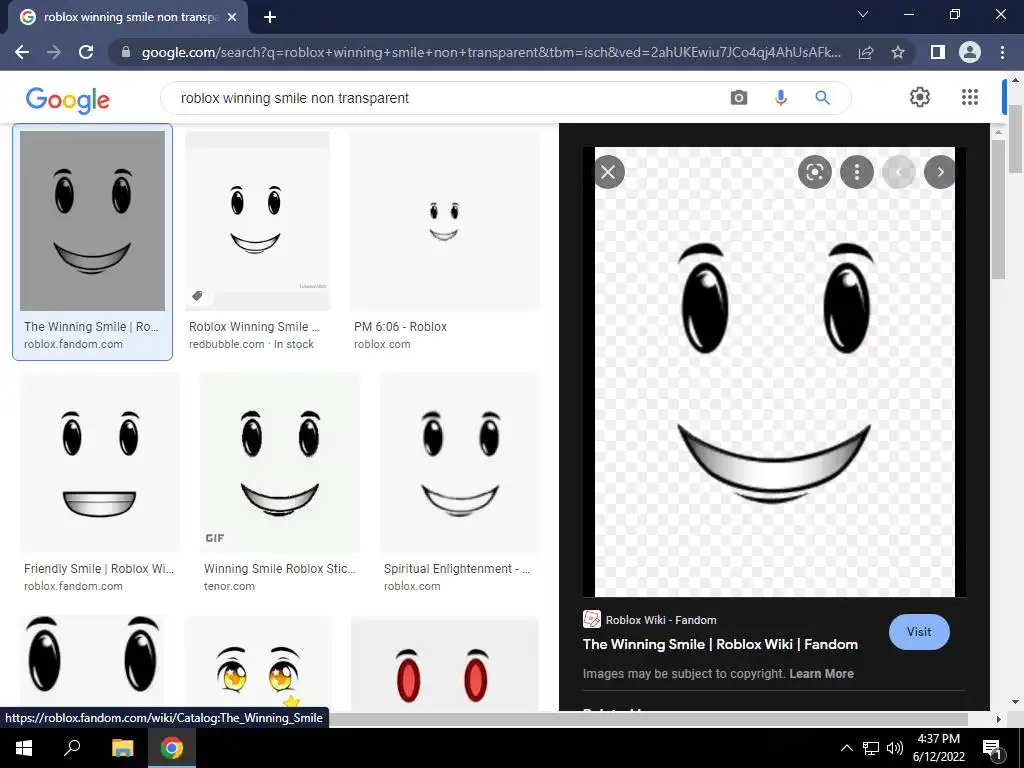The image size is (1024, 768).
Task: Click the share page icon in address bar
Action: (866, 52)
